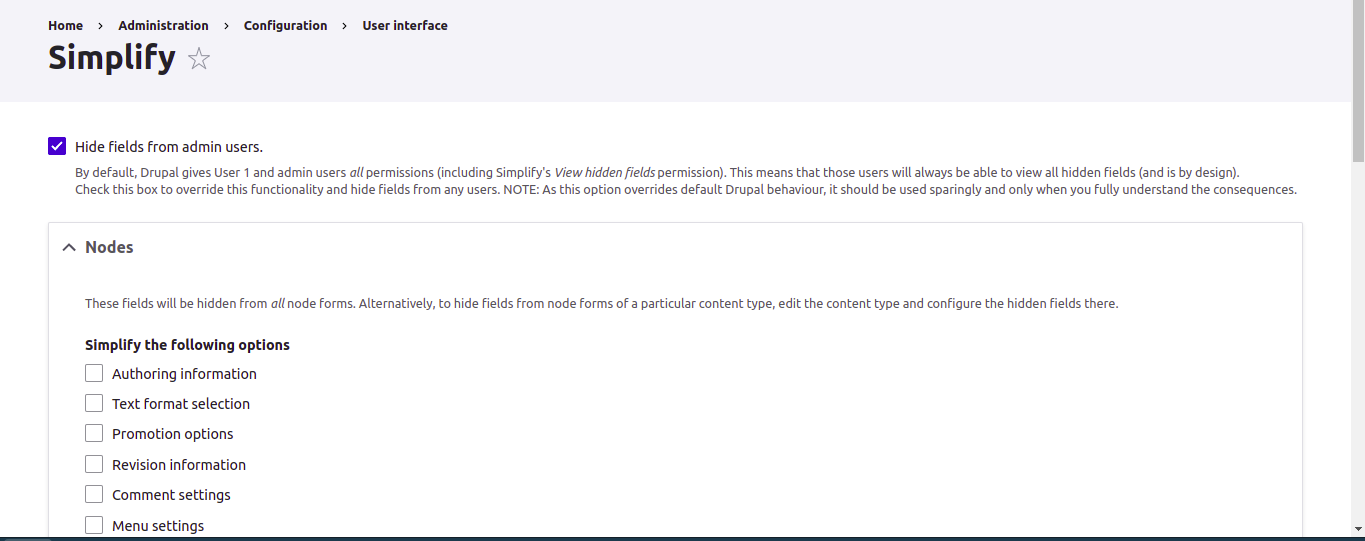Screen dimensions: 1365x541
Task: Click the star shortcut icon beside Simplify
Action: (x=199, y=59)
